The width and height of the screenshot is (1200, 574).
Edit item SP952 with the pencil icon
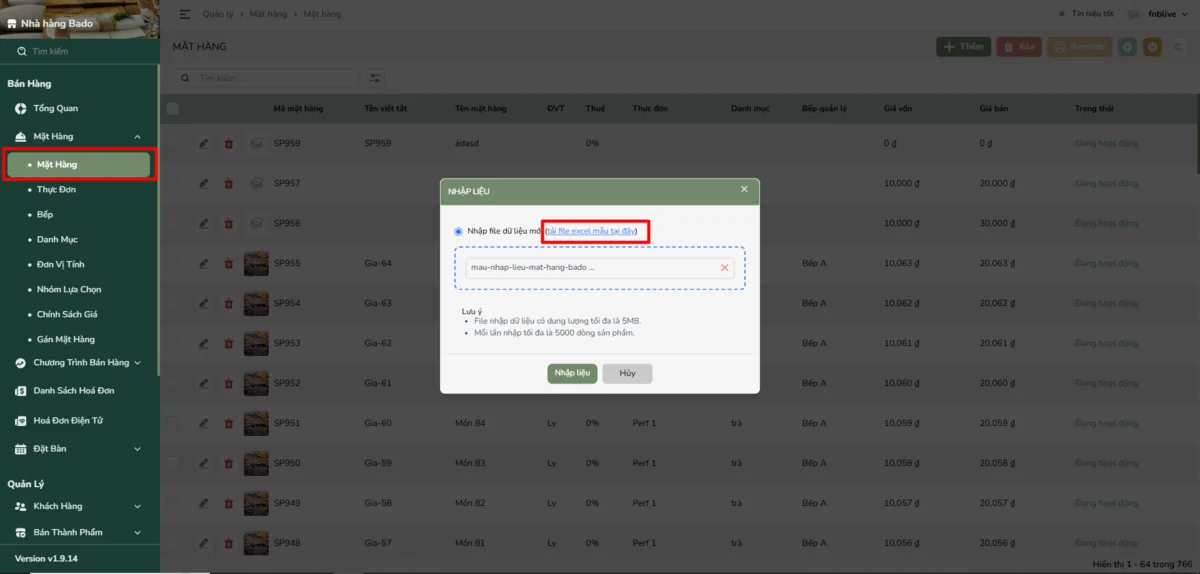point(204,384)
